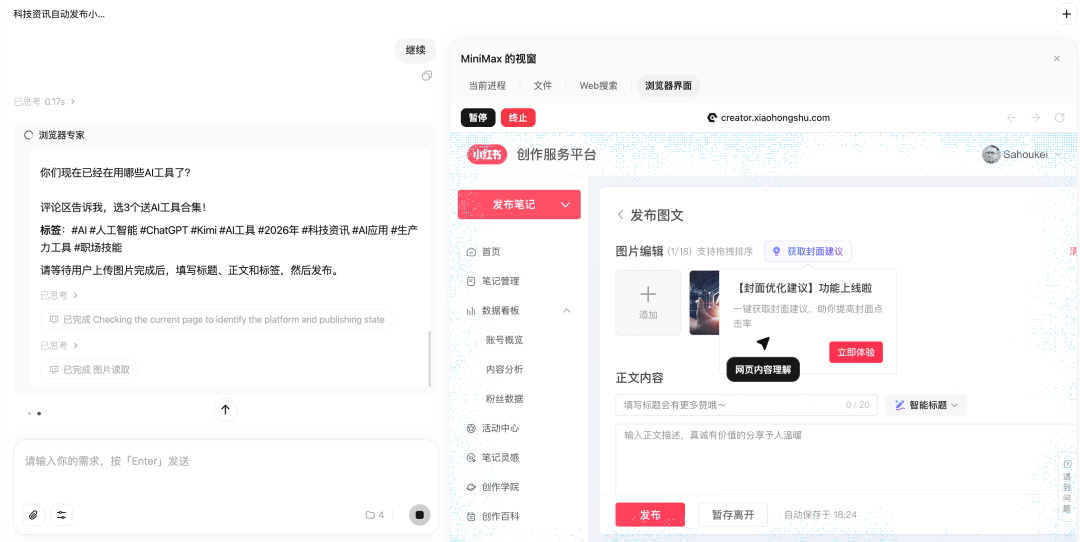The height and width of the screenshot is (542, 1080).
Task: Open the chat settings sliders icon
Action: (62, 515)
